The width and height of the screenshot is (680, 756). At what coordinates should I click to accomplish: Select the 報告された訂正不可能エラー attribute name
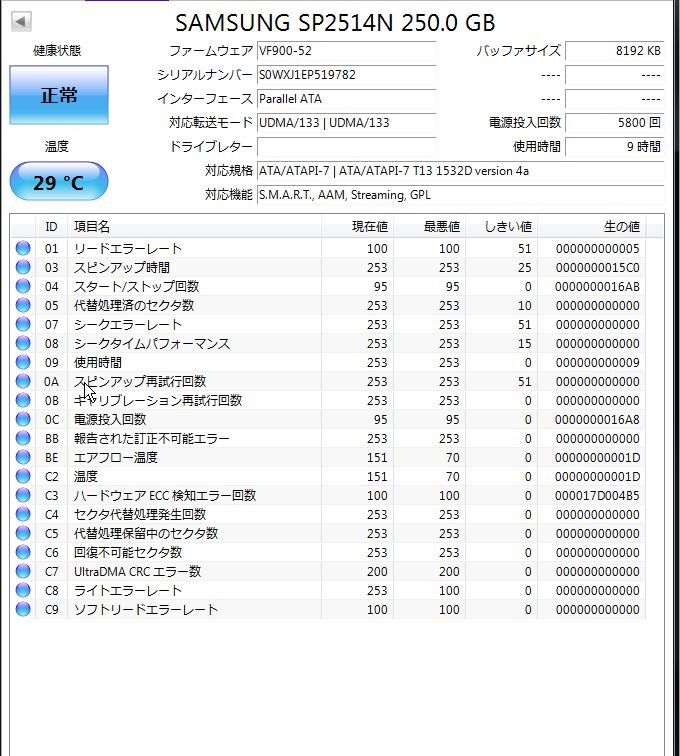[151, 438]
